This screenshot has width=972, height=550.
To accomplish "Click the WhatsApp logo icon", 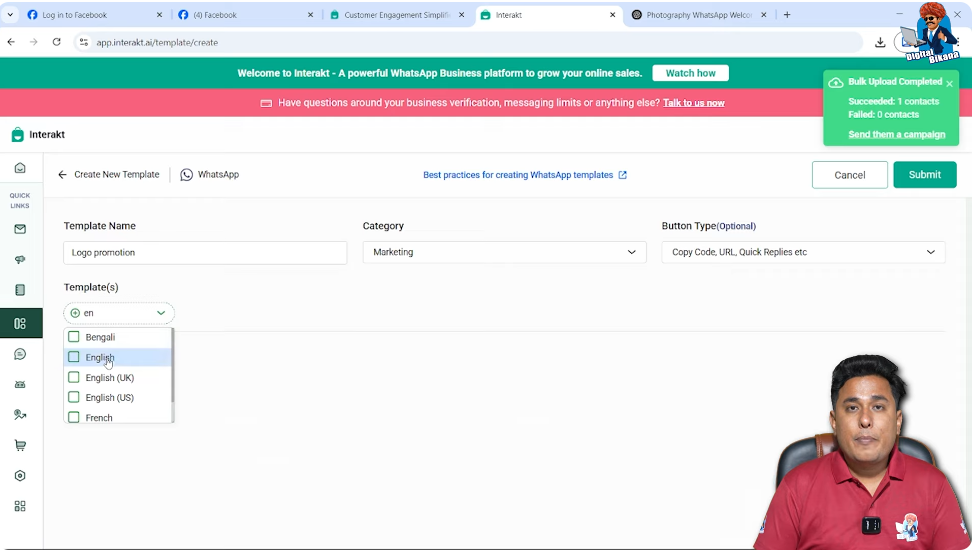I will (186, 175).
